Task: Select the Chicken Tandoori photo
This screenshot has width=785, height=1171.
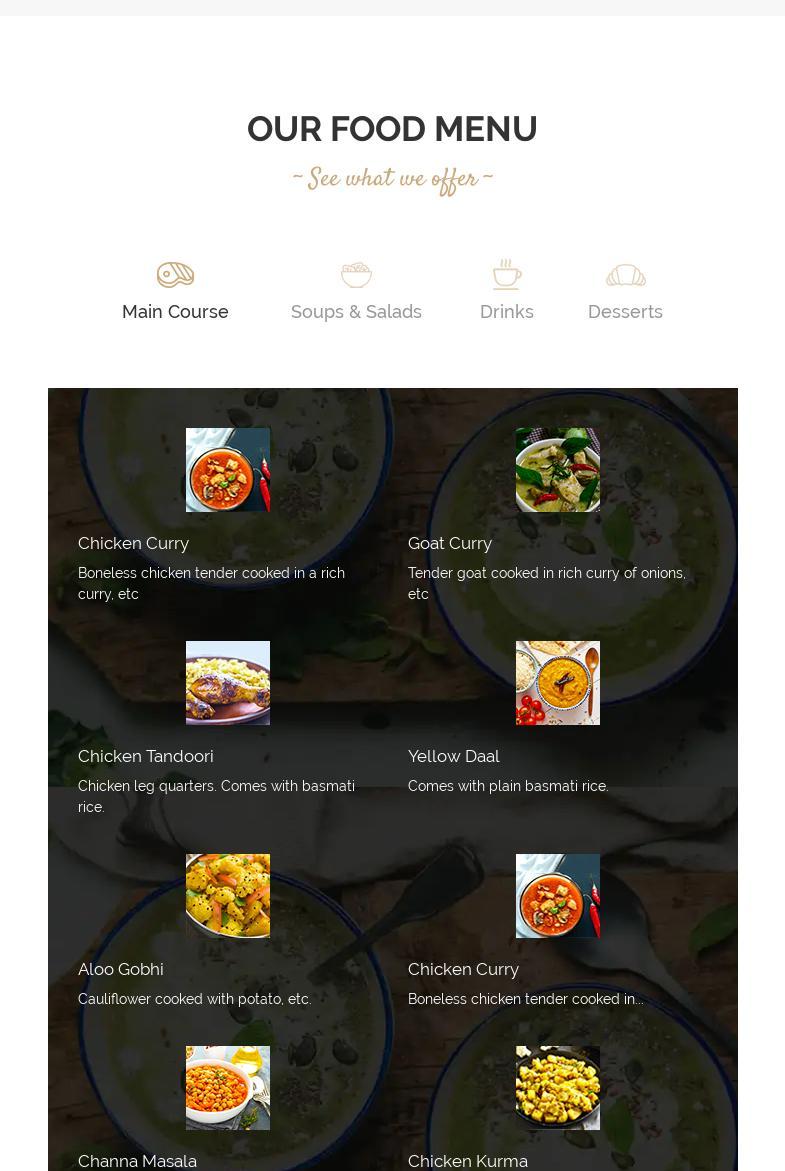Action: [228, 683]
